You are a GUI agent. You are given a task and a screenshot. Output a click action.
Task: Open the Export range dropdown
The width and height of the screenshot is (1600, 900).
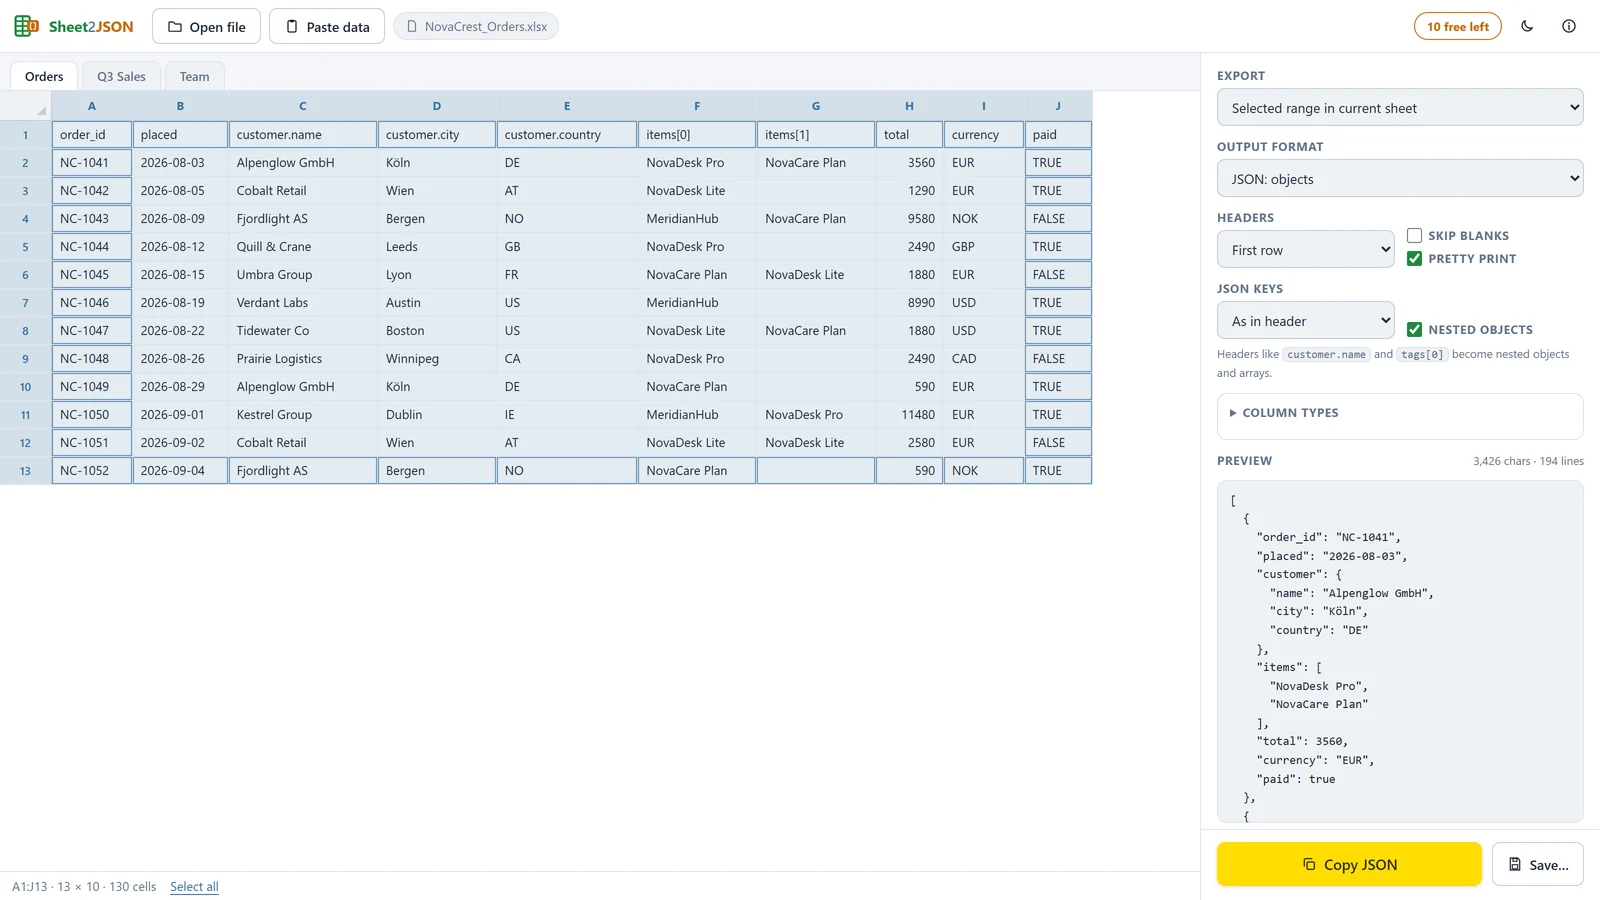pos(1400,107)
